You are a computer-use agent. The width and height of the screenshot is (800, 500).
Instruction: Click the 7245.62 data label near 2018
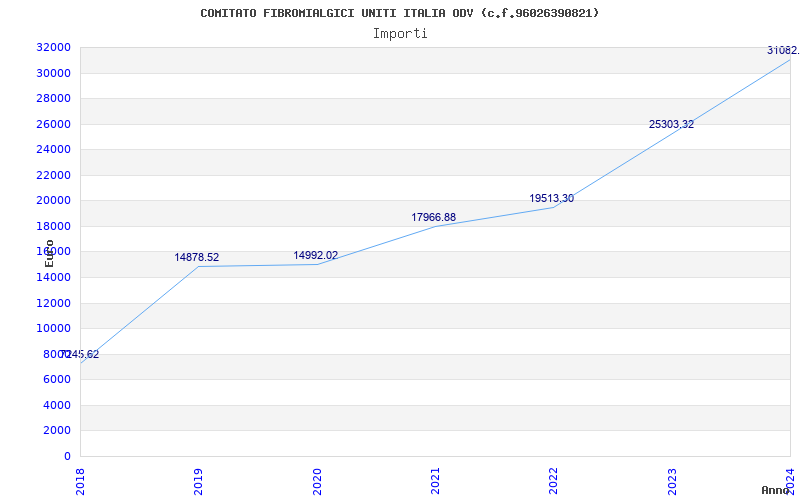(x=80, y=354)
